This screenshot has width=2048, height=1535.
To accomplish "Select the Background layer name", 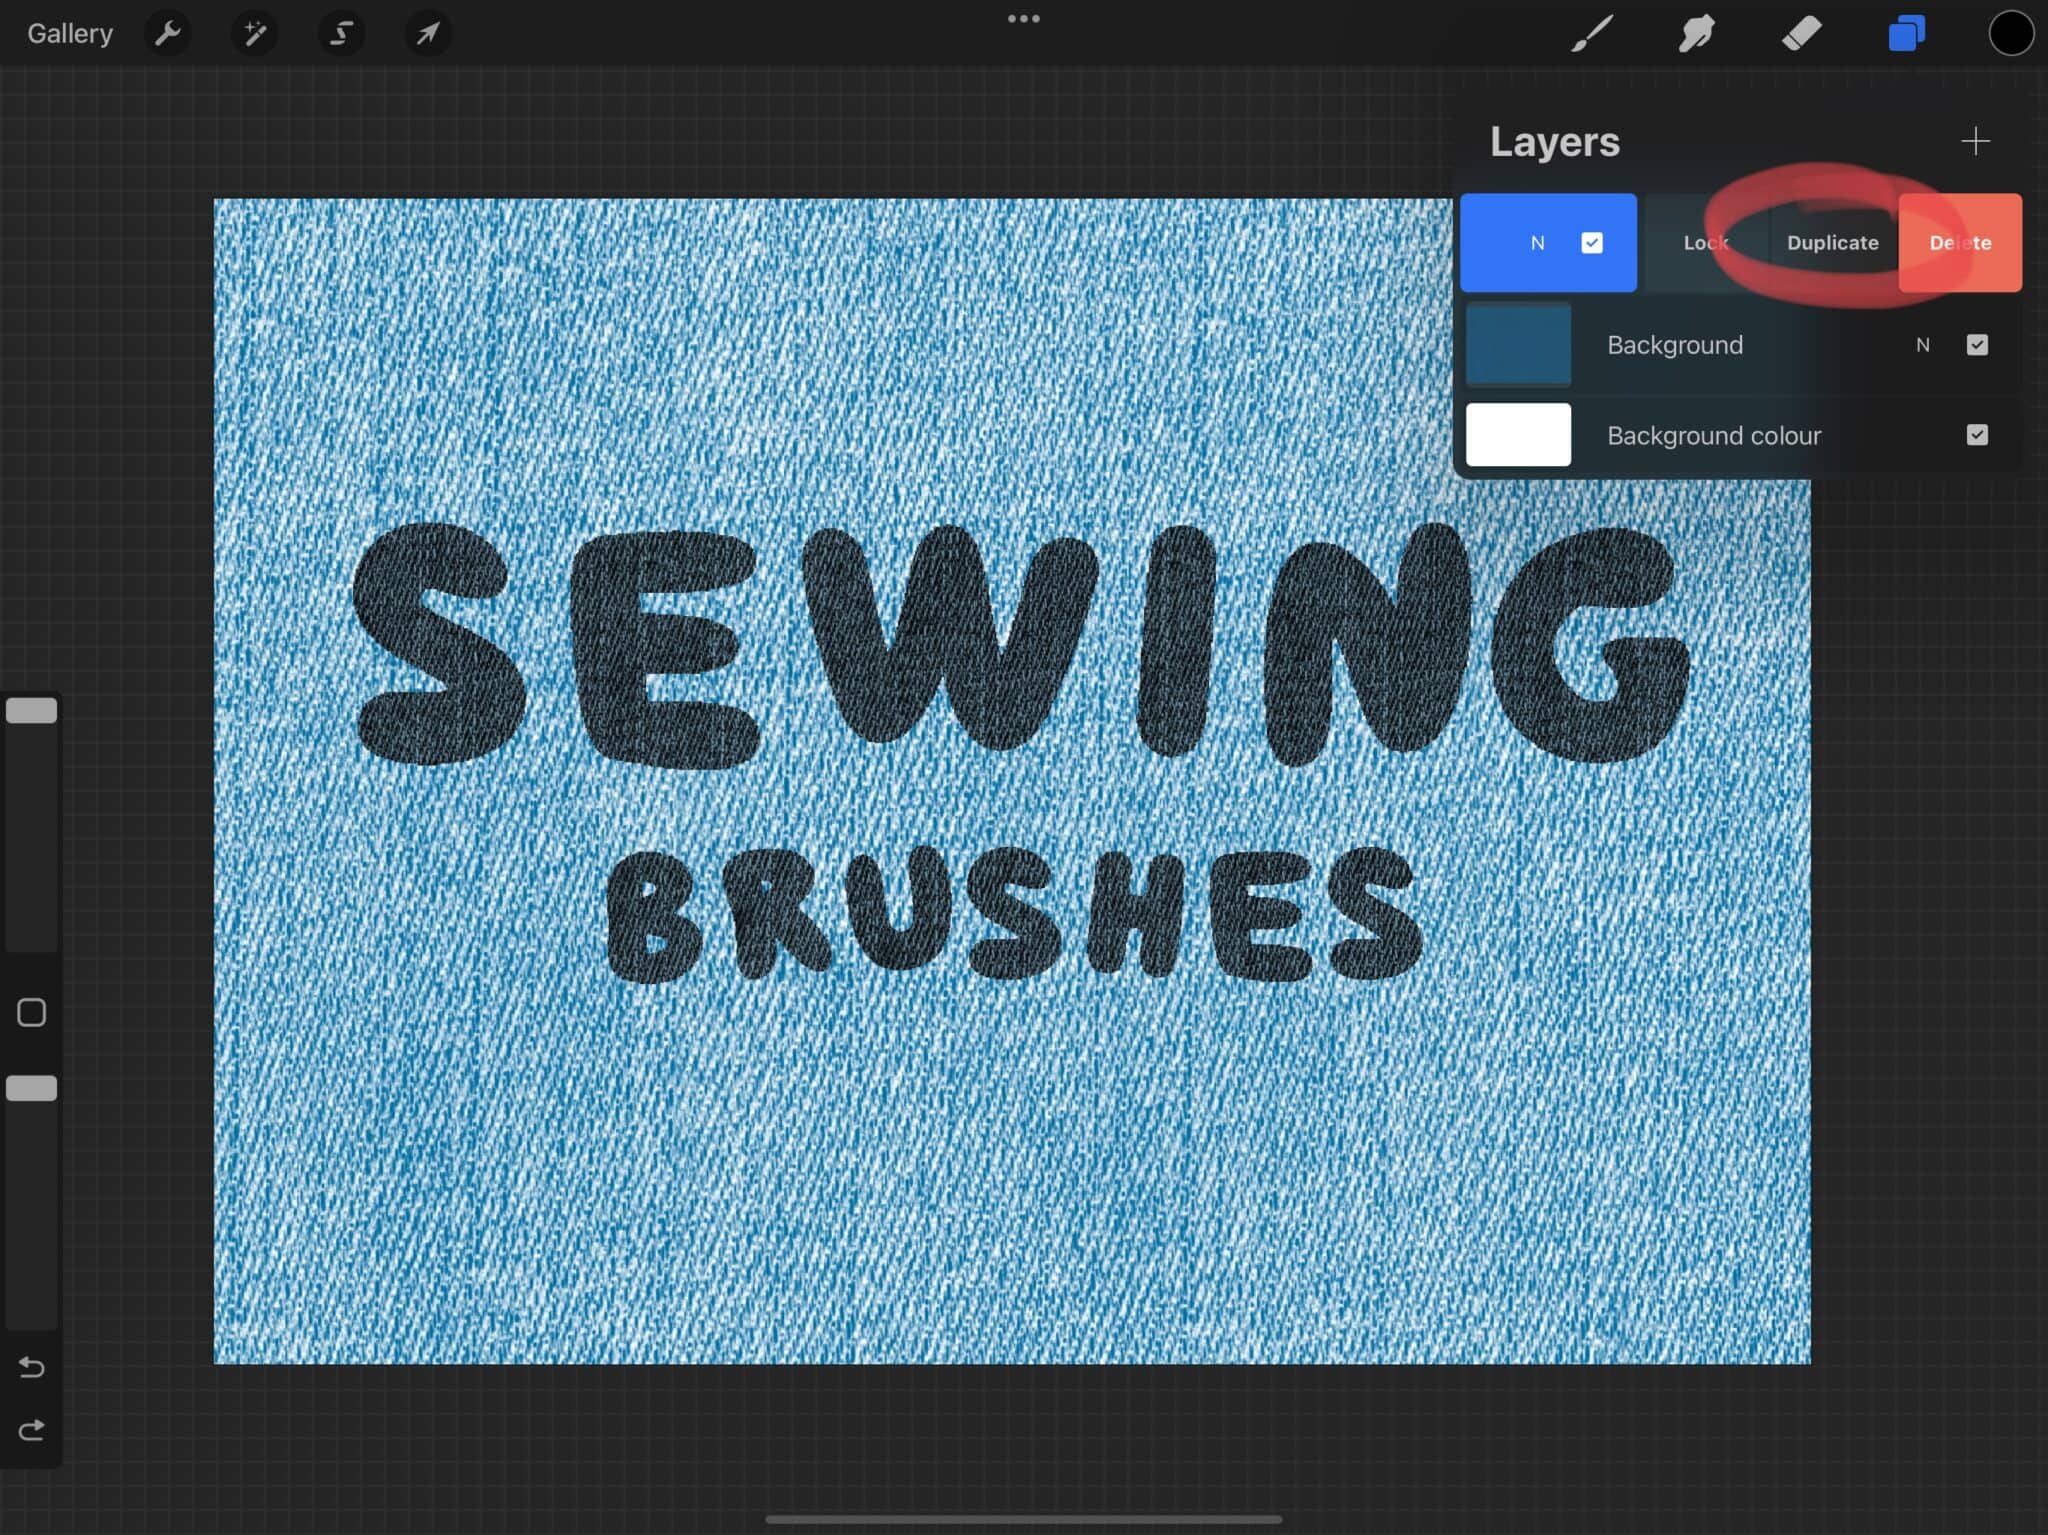I will tap(1675, 345).
